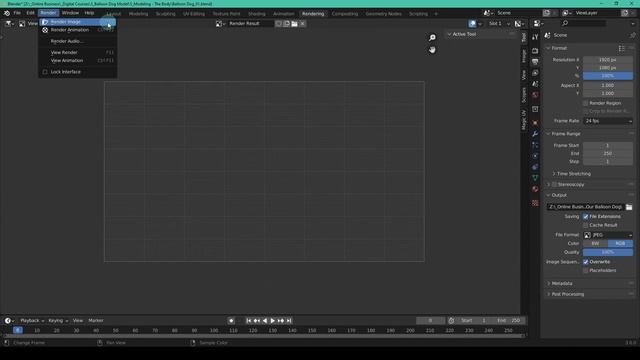The image size is (640, 360).
Task: Switch to the Geometry Nodes workspace tab
Action: tap(383, 14)
